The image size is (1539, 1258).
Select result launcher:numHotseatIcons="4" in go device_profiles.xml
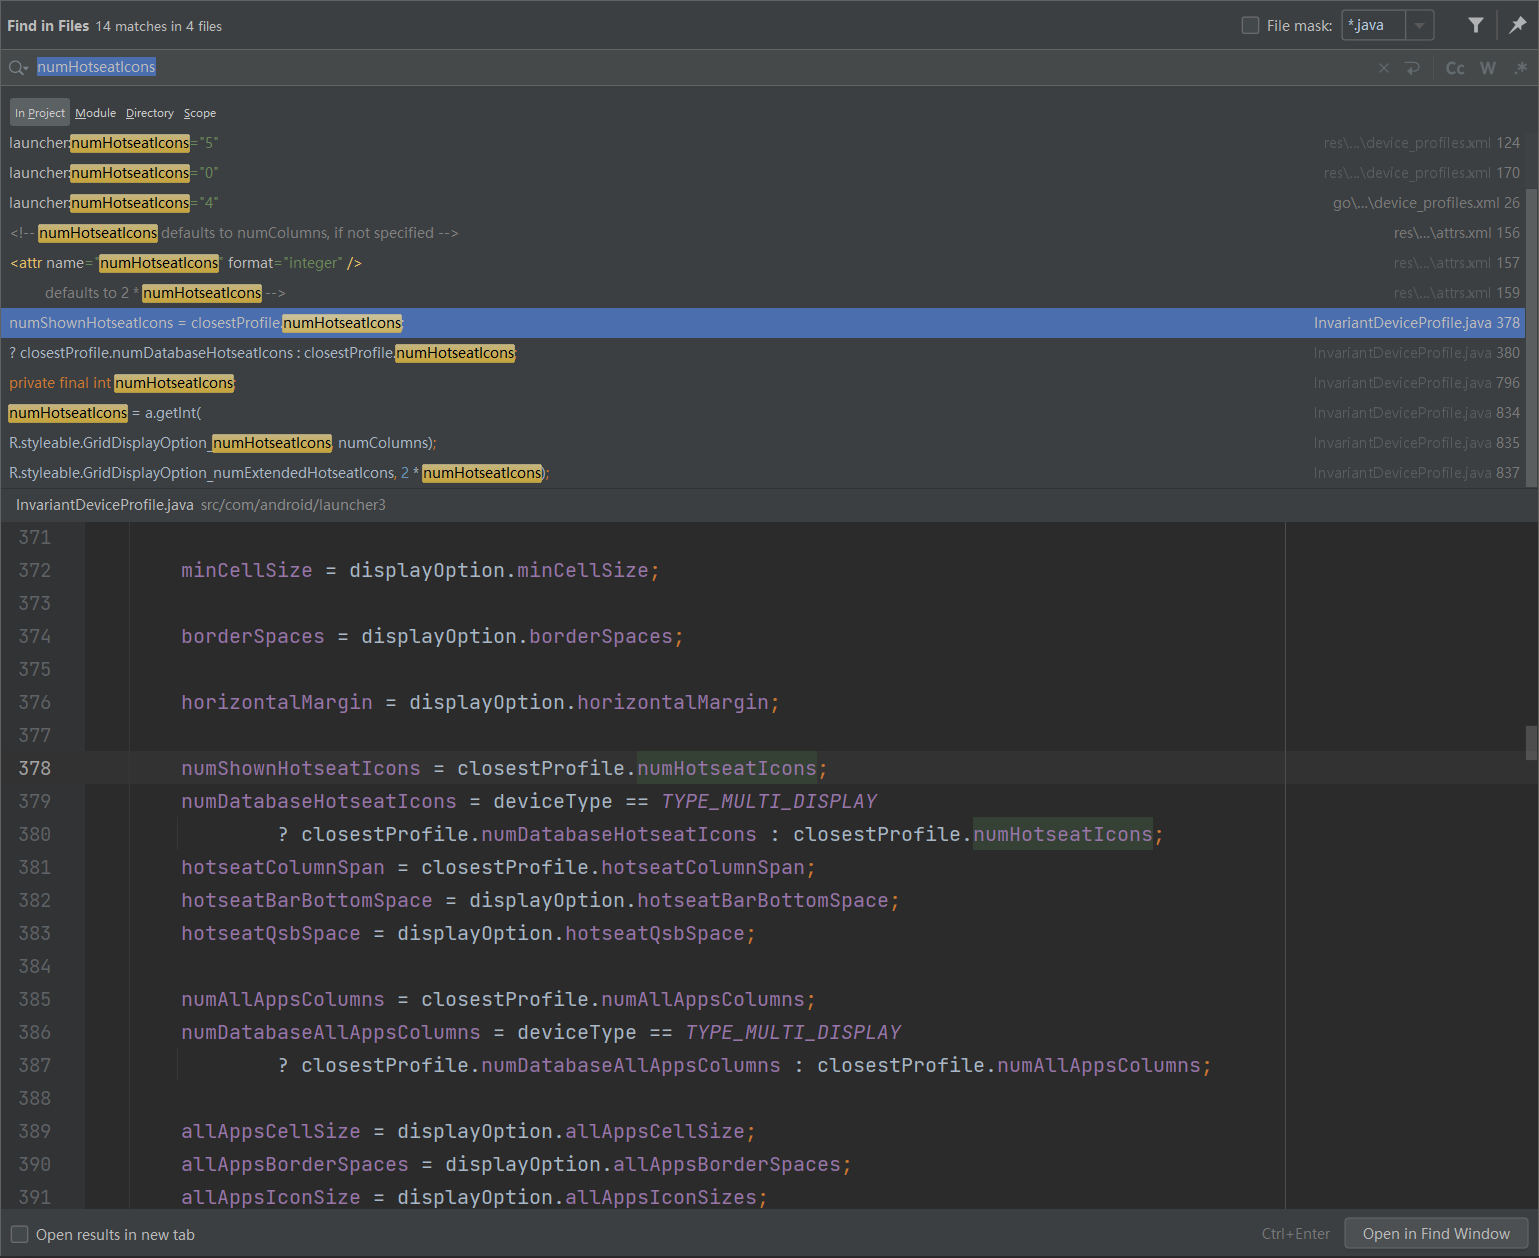pos(762,203)
